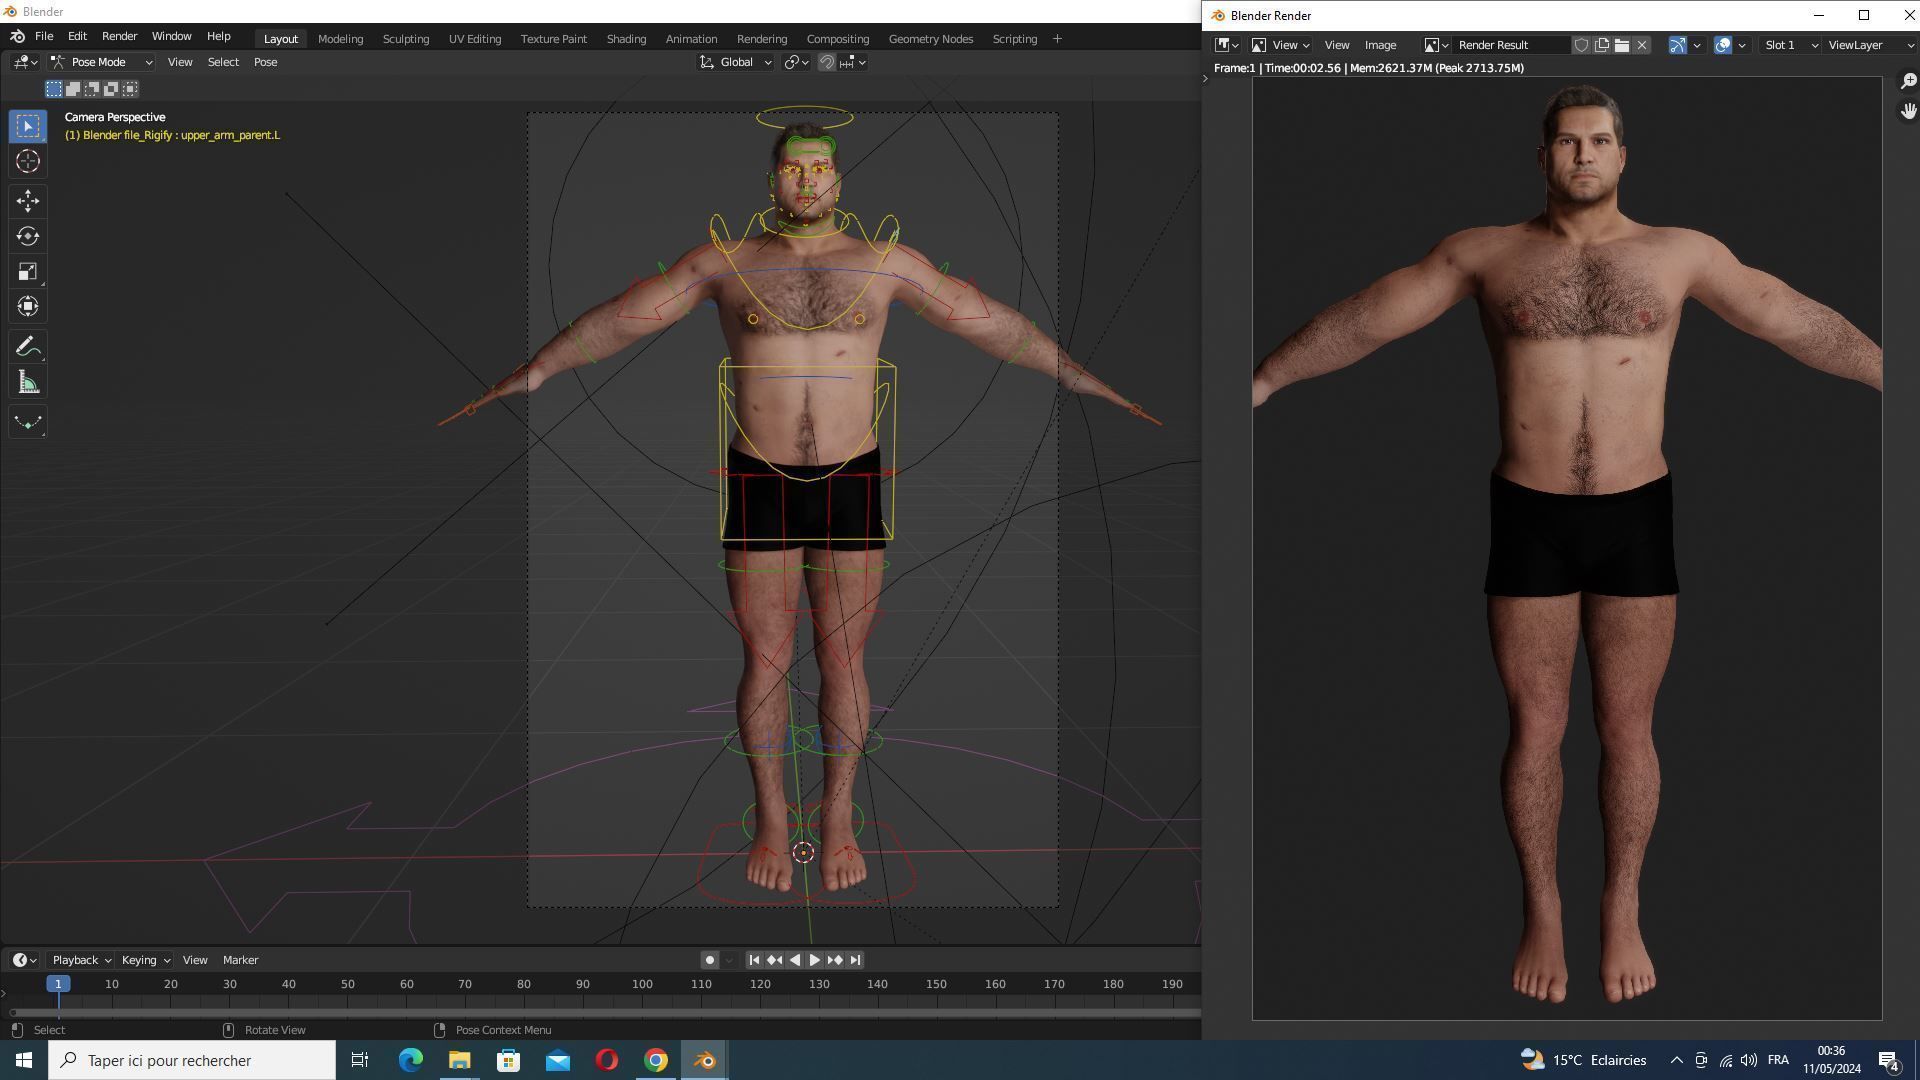Open the Keying popover in timeline

(x=145, y=960)
